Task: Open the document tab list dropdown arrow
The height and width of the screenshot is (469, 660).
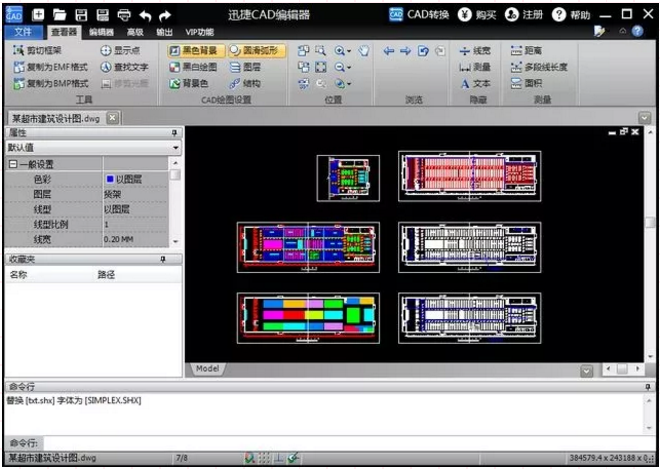Action: click(644, 118)
